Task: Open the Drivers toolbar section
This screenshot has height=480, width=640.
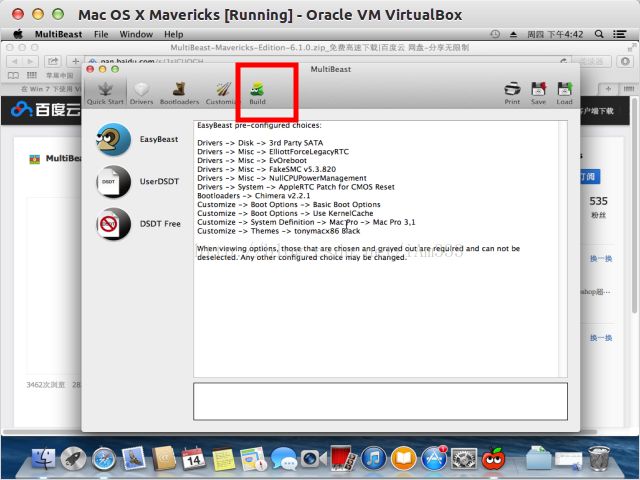Action: (x=141, y=93)
